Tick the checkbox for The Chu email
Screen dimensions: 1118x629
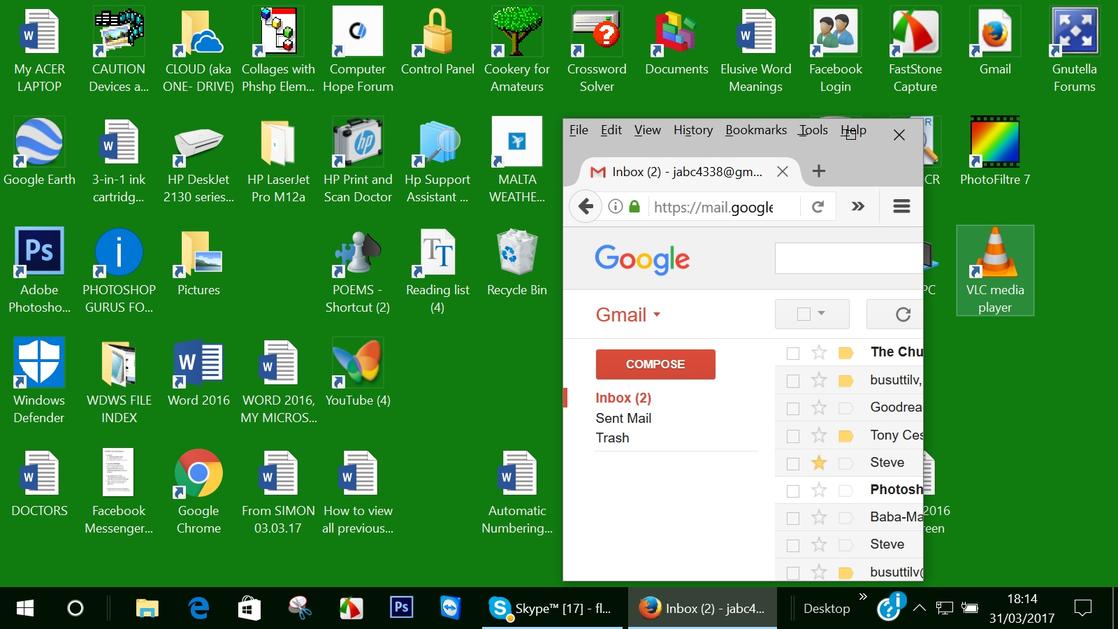(792, 353)
